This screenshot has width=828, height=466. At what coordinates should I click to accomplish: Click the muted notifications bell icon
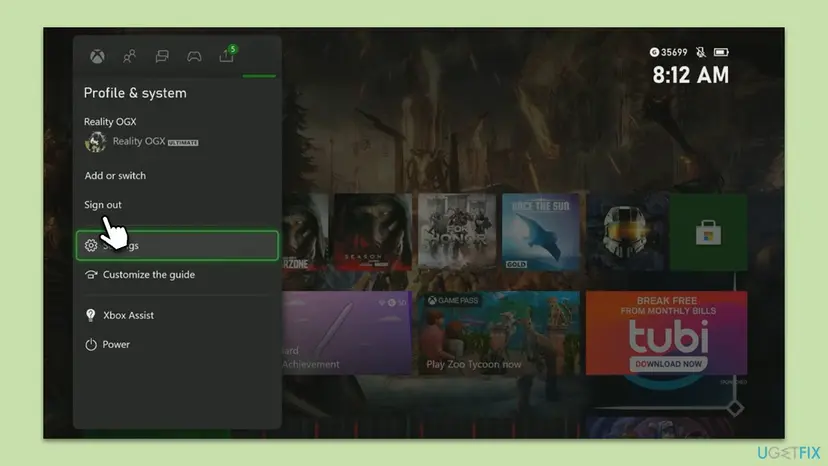(x=701, y=52)
